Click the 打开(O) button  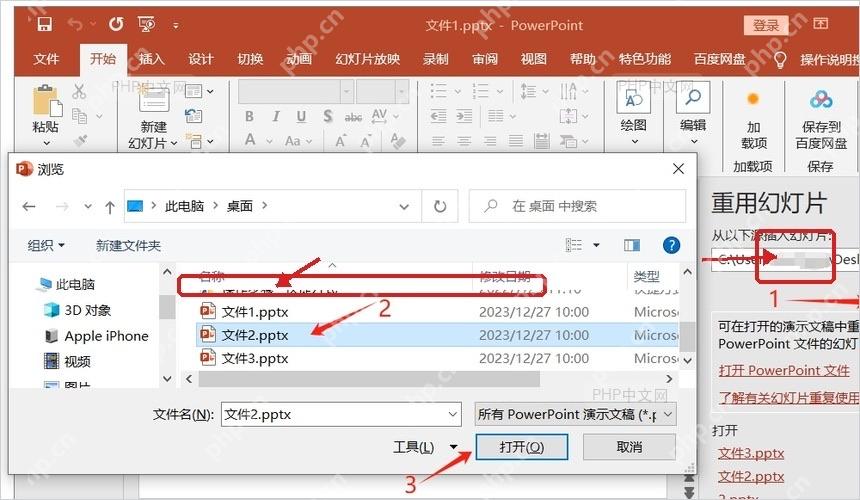tap(522, 447)
